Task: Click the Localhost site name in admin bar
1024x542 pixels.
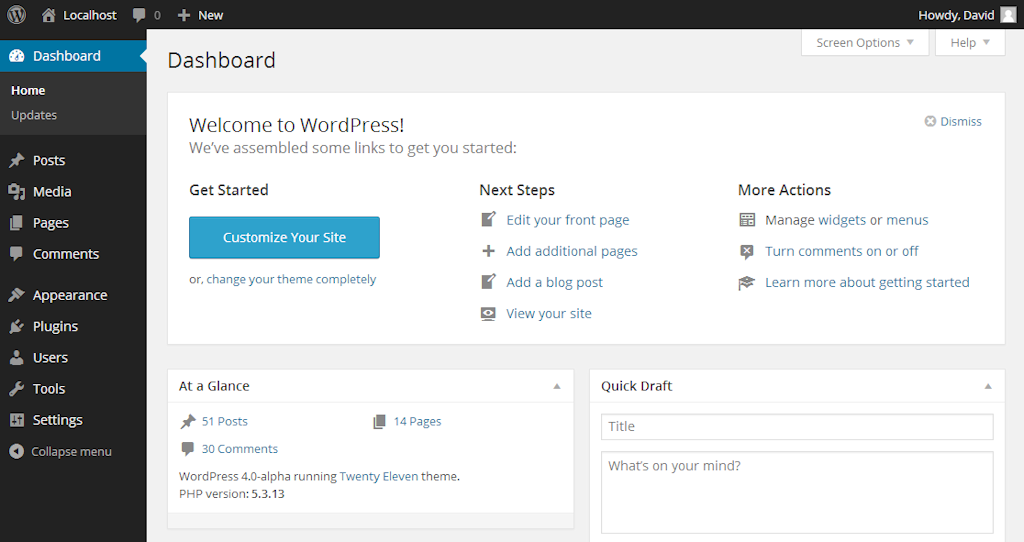Action: [90, 15]
